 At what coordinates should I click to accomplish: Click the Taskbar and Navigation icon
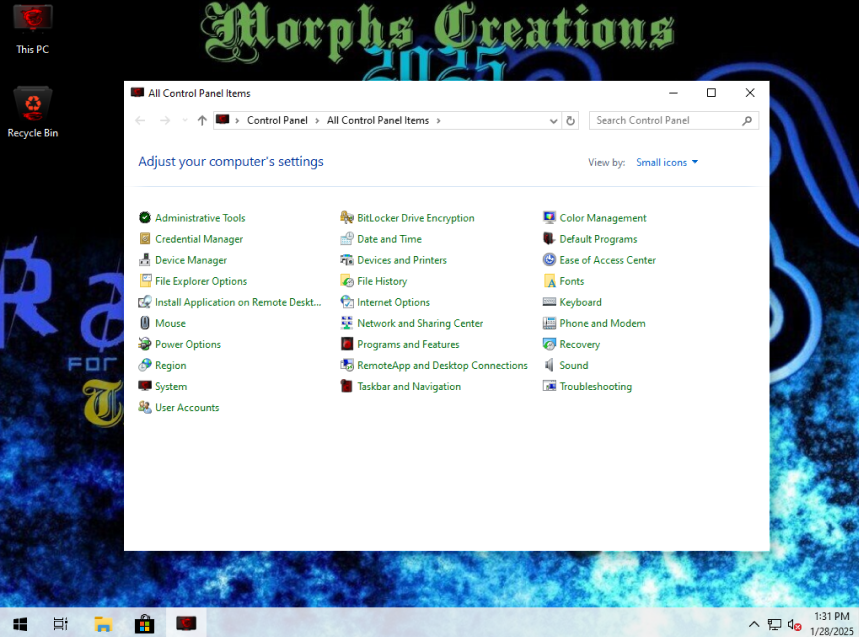[x=347, y=386]
